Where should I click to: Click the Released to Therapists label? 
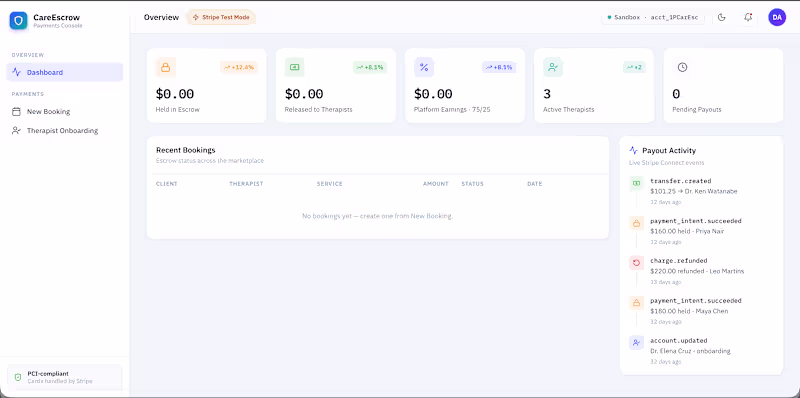tap(318, 109)
